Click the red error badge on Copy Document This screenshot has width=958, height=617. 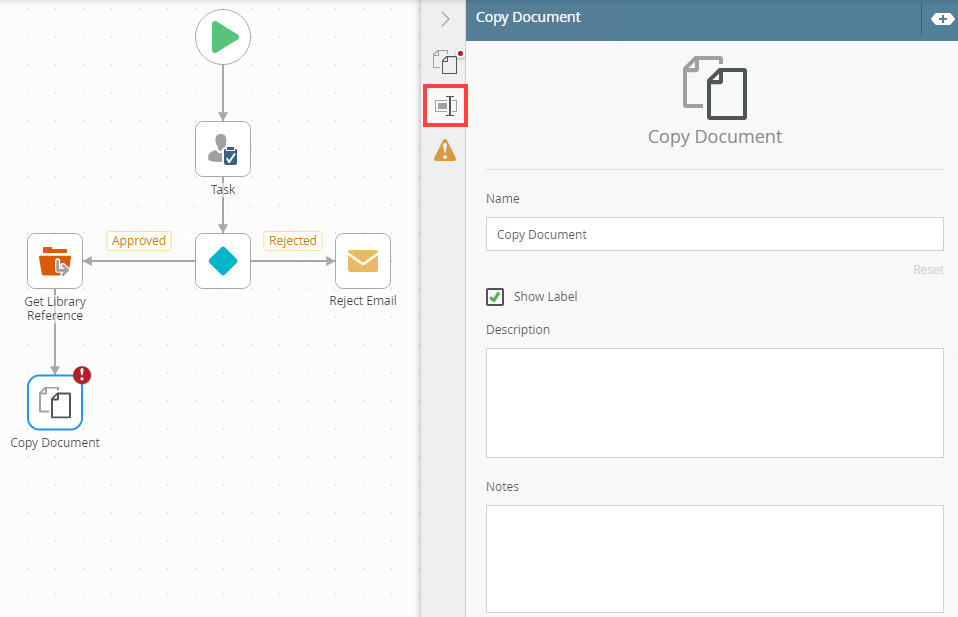[x=82, y=375]
